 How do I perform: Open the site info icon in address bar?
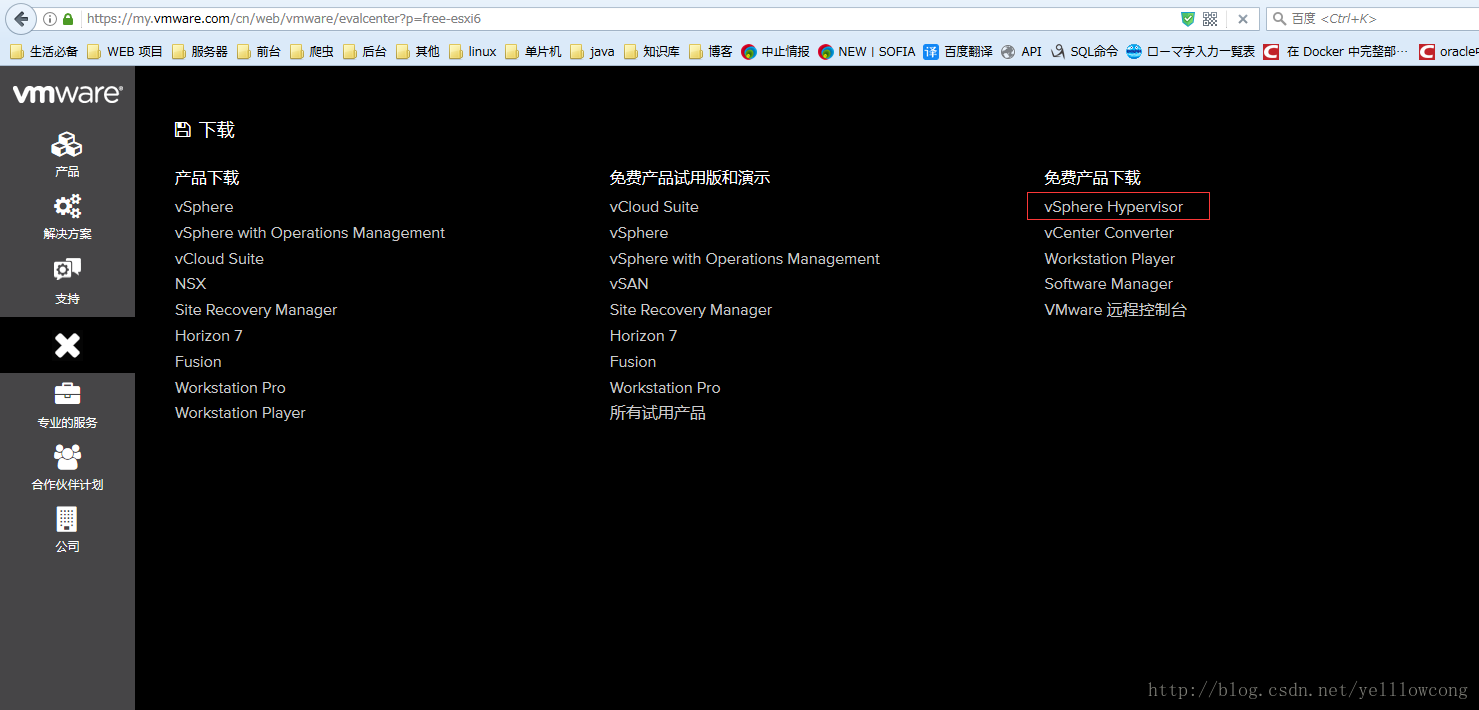pyautogui.click(x=50, y=19)
